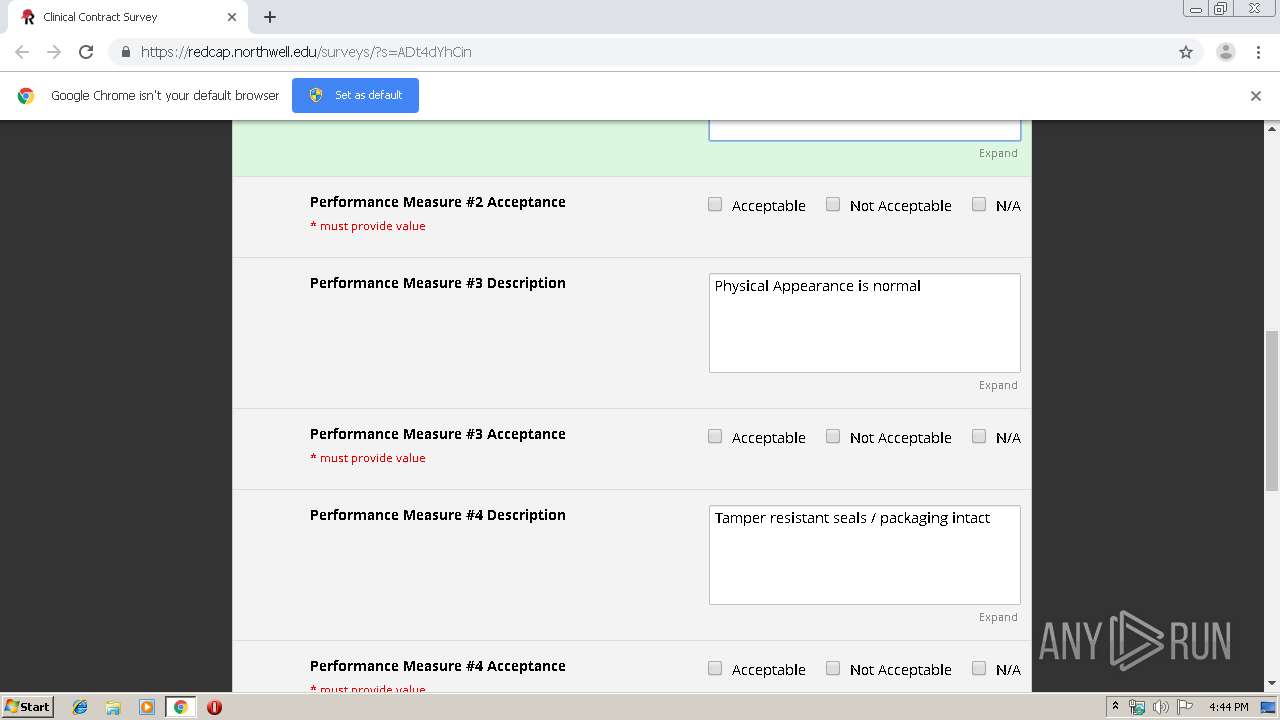Click the browser forward arrow
Image resolution: width=1280 pixels, height=720 pixels.
coord(54,52)
